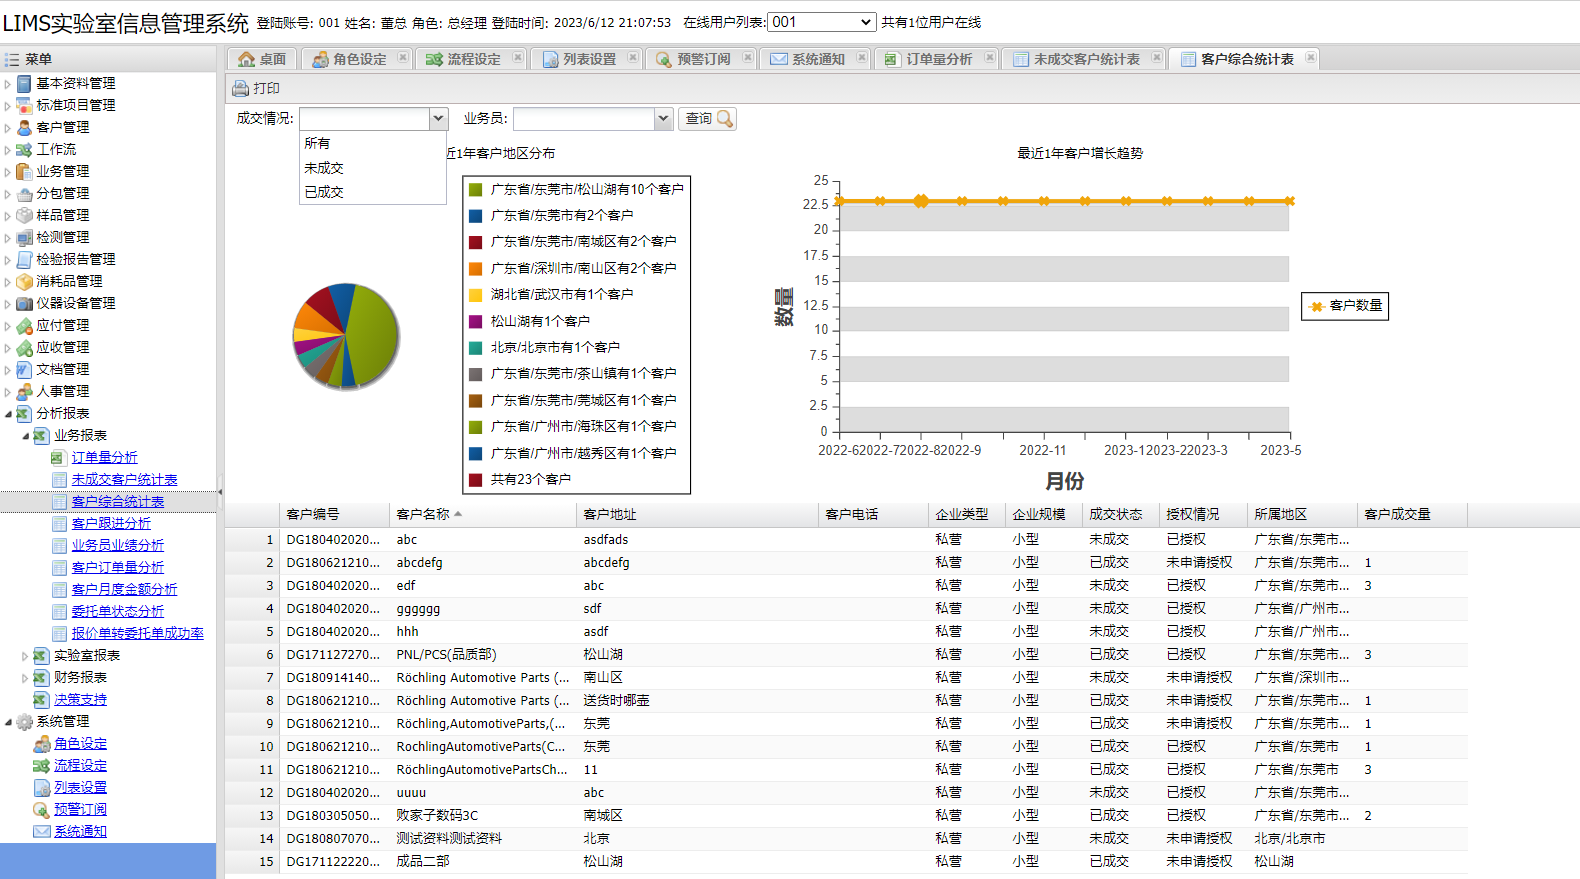Image resolution: width=1580 pixels, height=879 pixels.
Task: Click the 检验报告管理 tree icon
Action: point(24,259)
